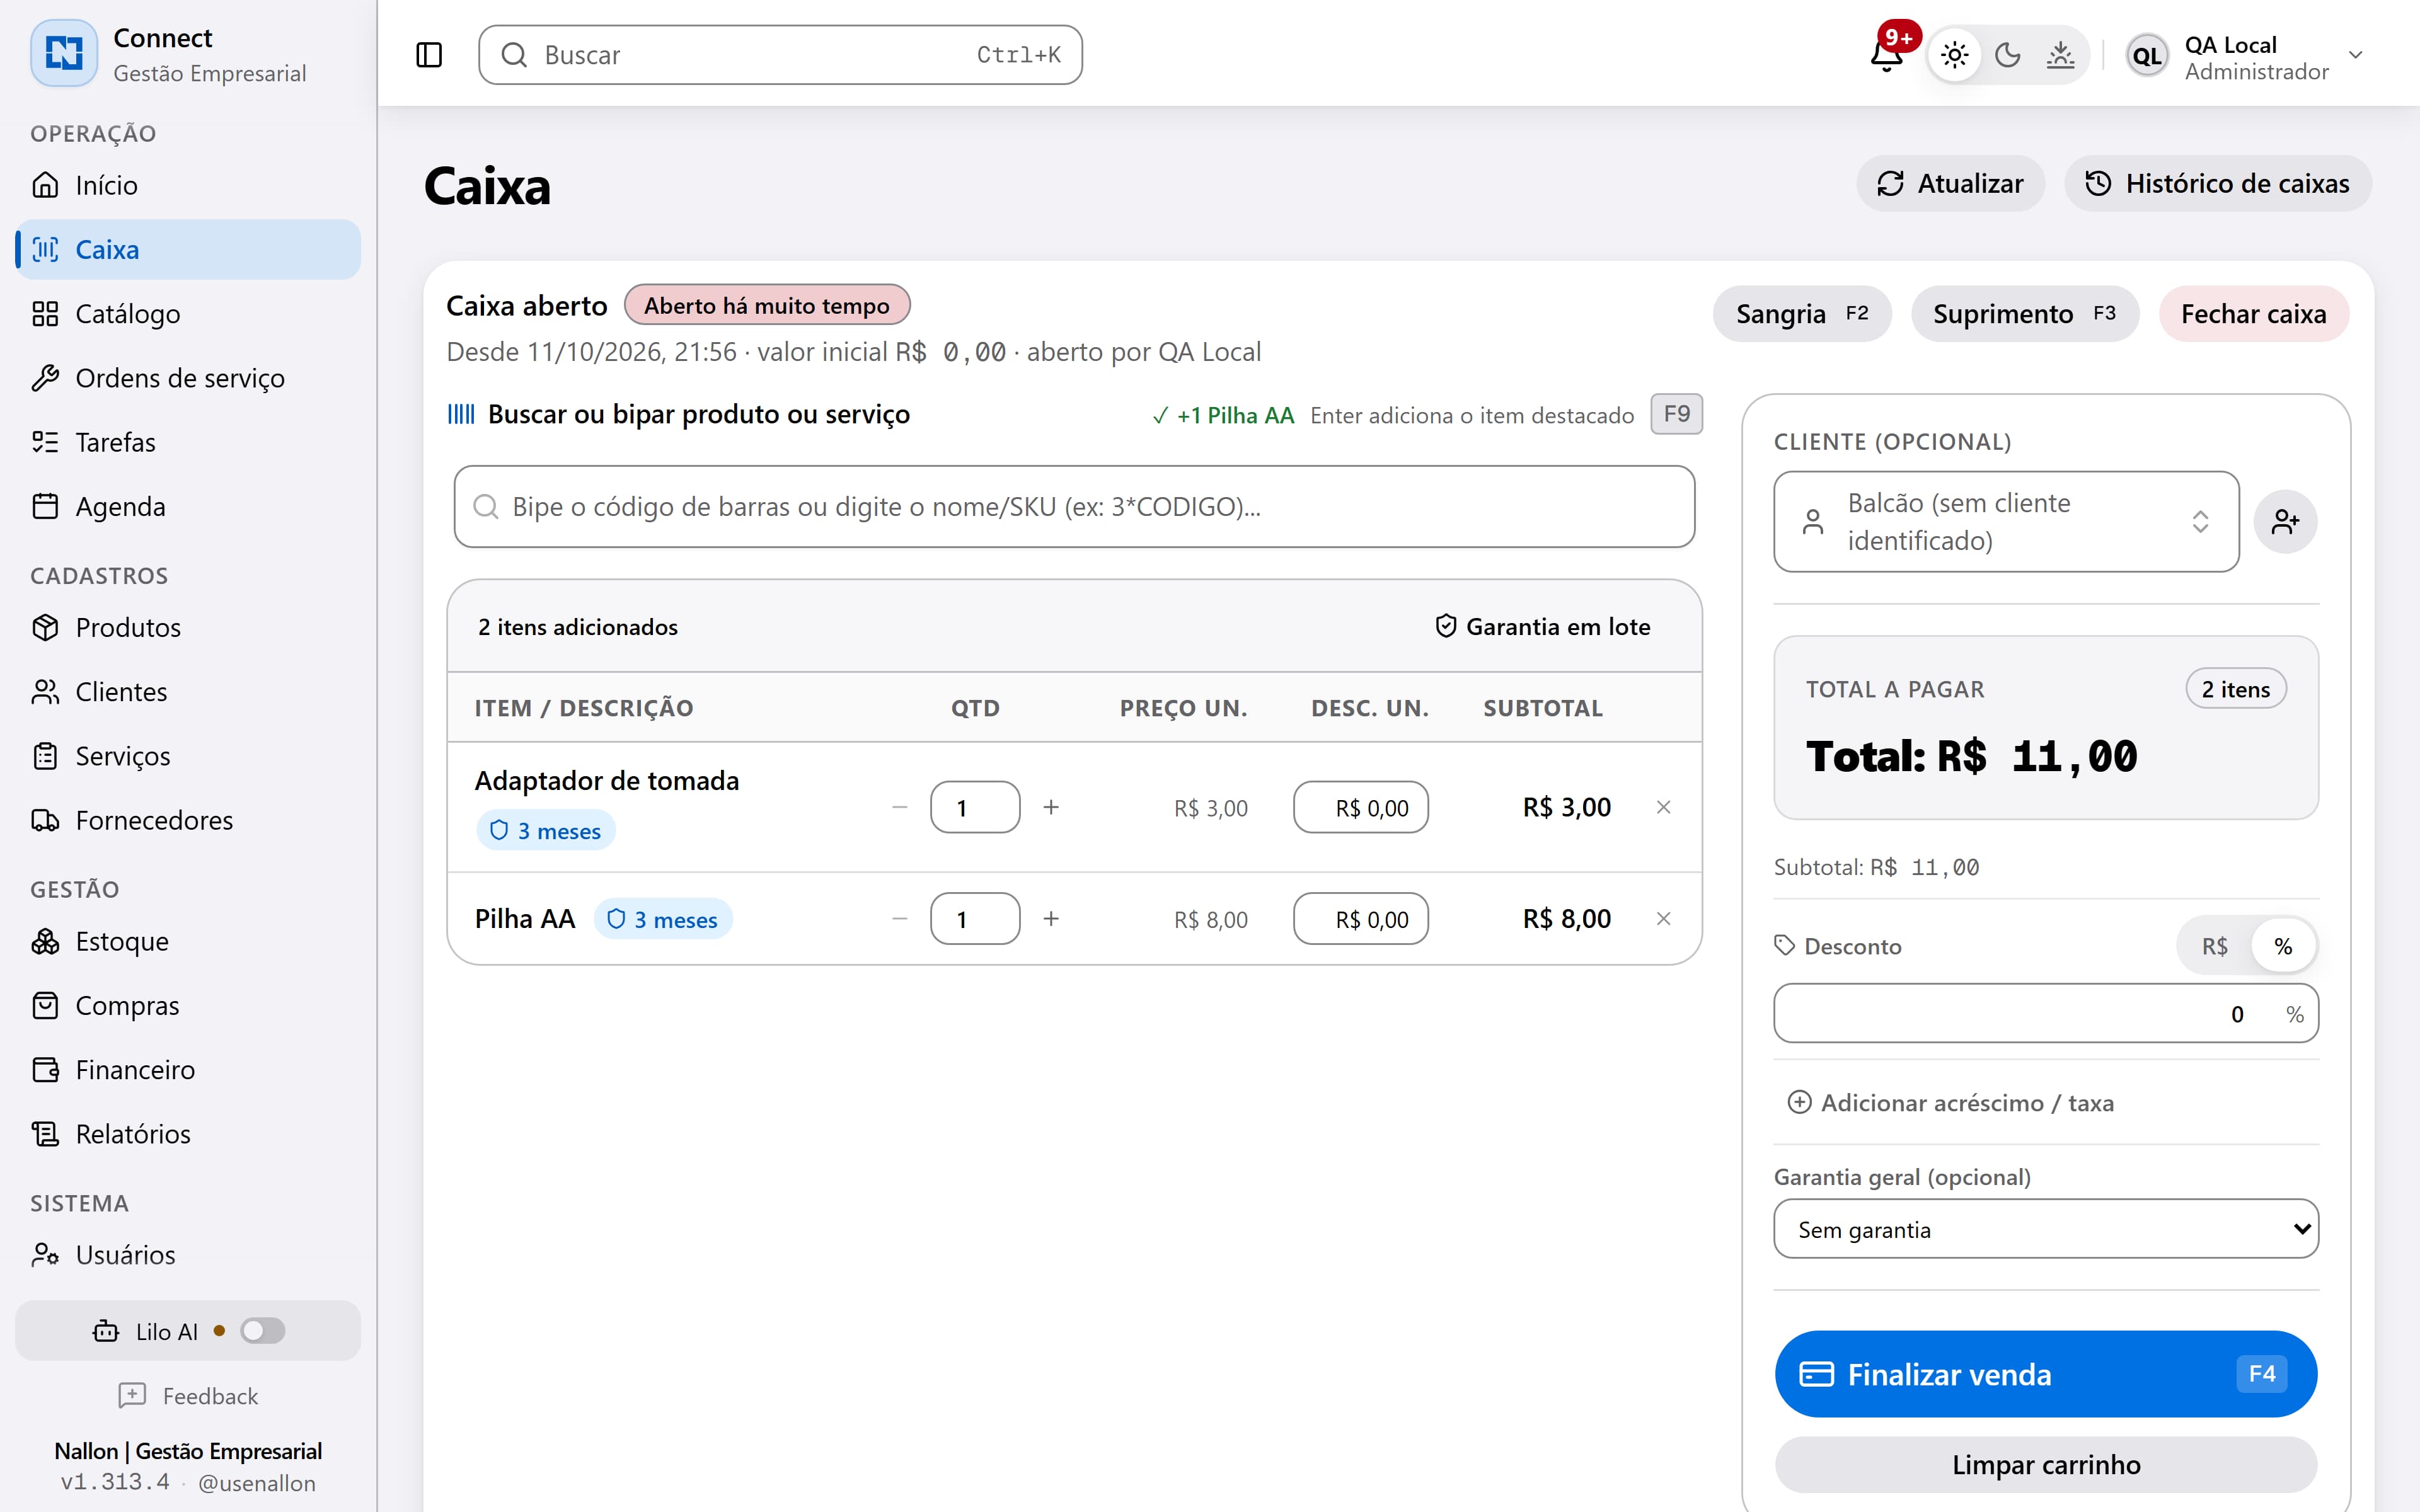
Task: Decrease Adaptador de tomada quantity
Action: (x=899, y=807)
